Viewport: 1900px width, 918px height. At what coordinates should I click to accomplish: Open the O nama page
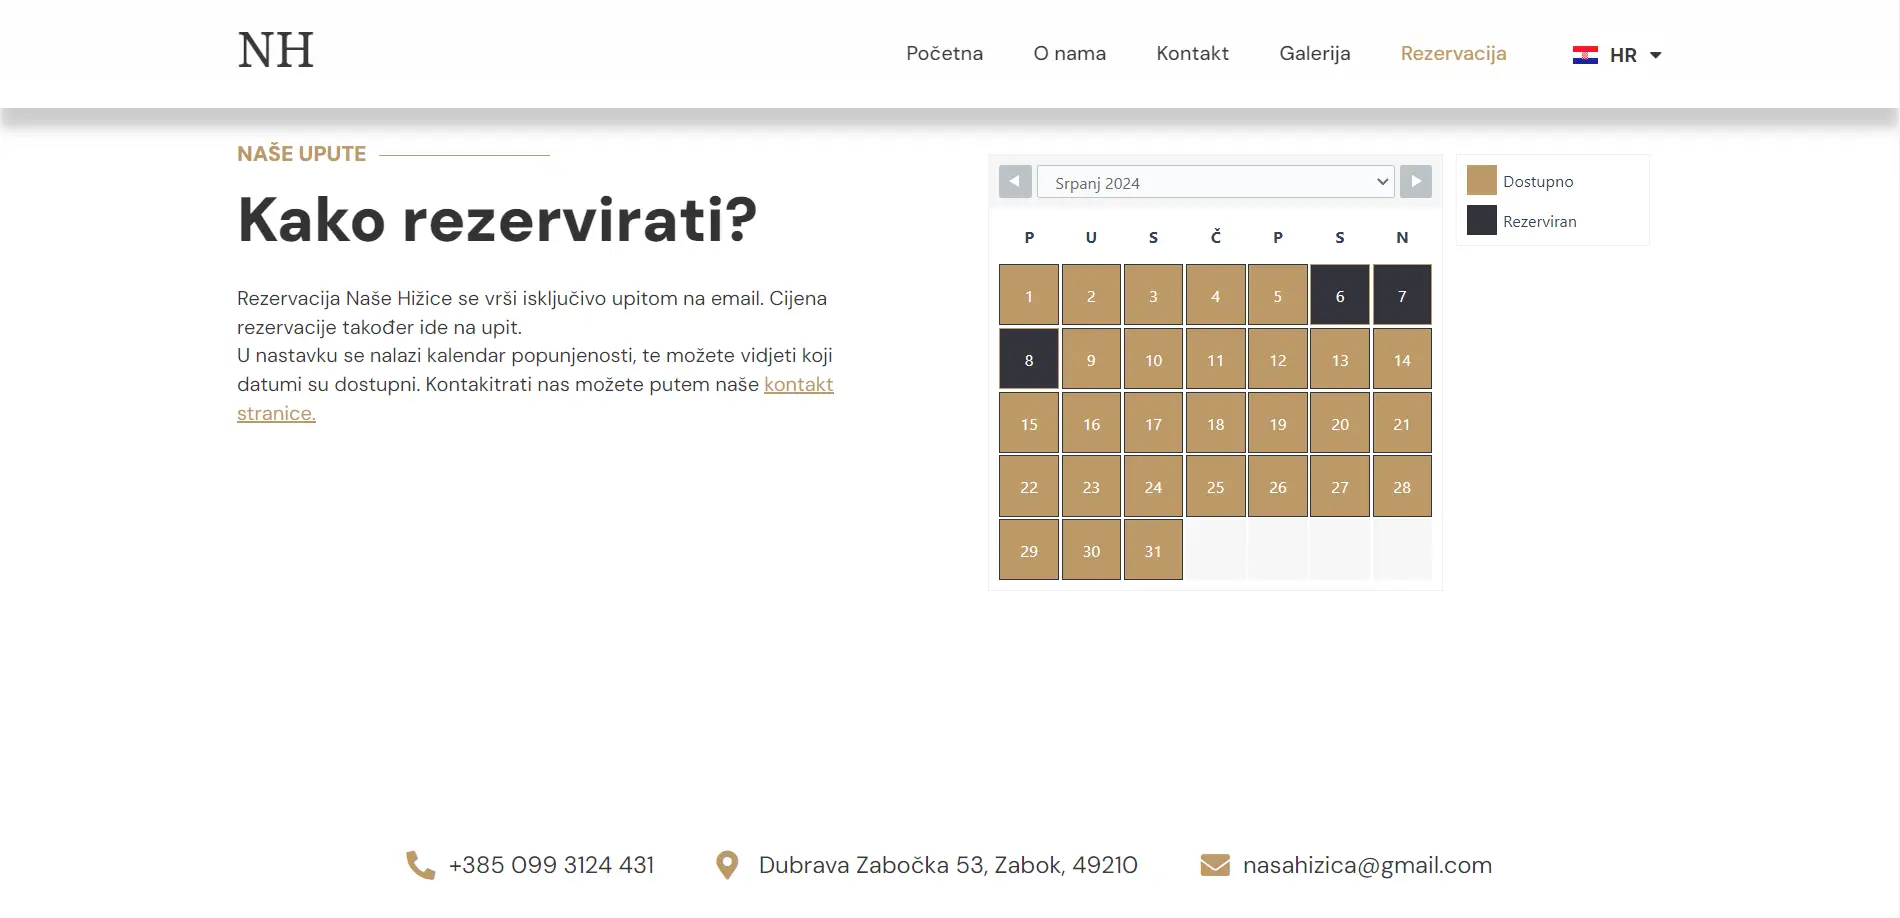pos(1069,54)
